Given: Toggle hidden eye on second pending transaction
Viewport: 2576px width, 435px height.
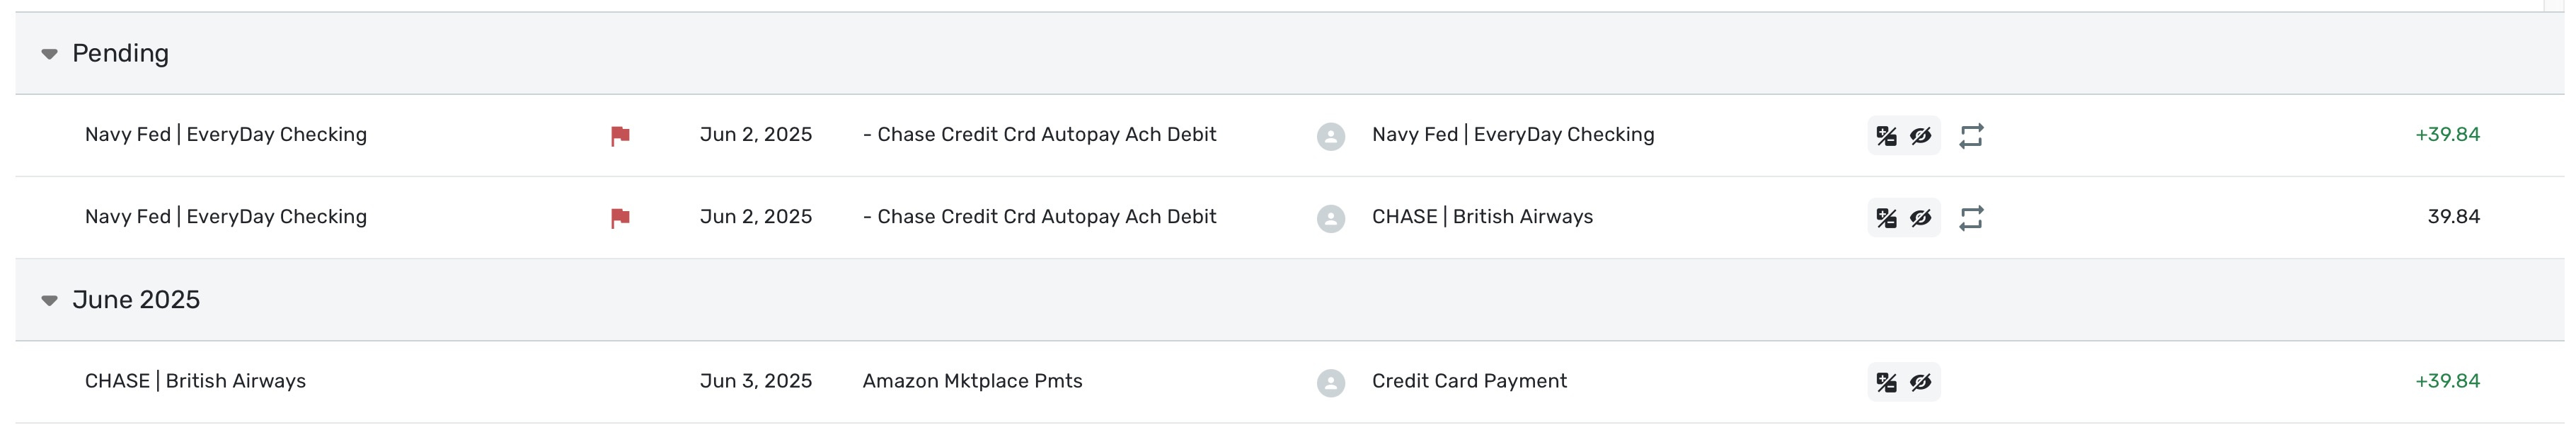Looking at the screenshot, I should [1920, 218].
